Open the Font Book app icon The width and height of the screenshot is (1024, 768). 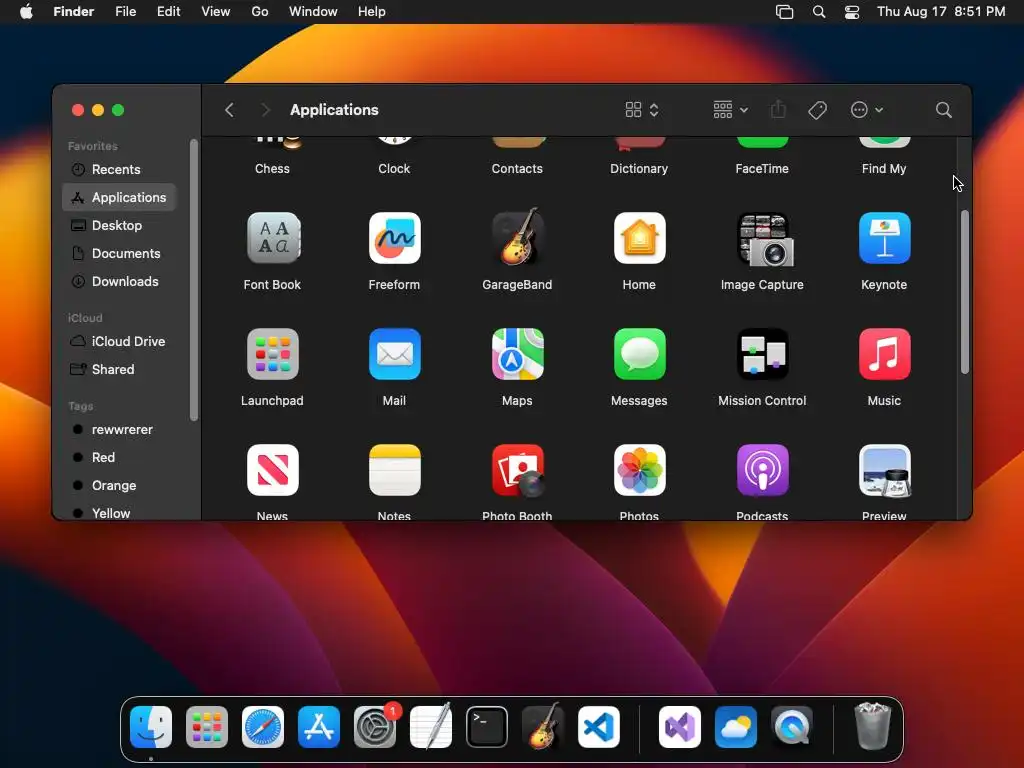pos(273,238)
